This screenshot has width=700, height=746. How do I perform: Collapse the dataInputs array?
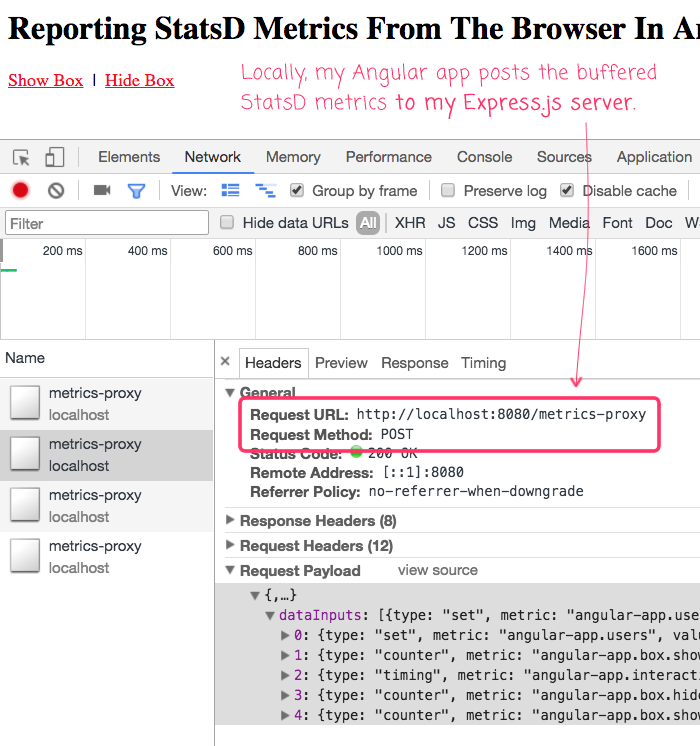point(270,616)
